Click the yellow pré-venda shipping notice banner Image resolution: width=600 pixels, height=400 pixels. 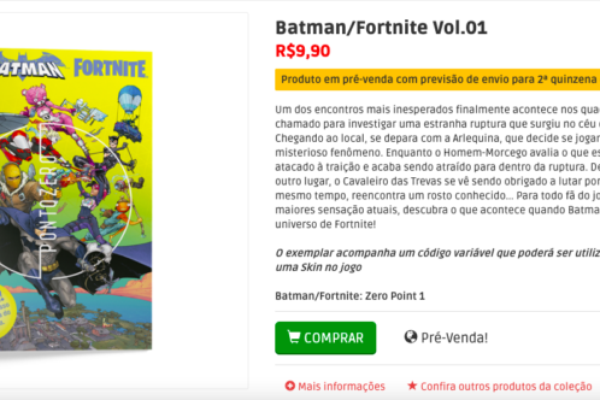(437, 80)
